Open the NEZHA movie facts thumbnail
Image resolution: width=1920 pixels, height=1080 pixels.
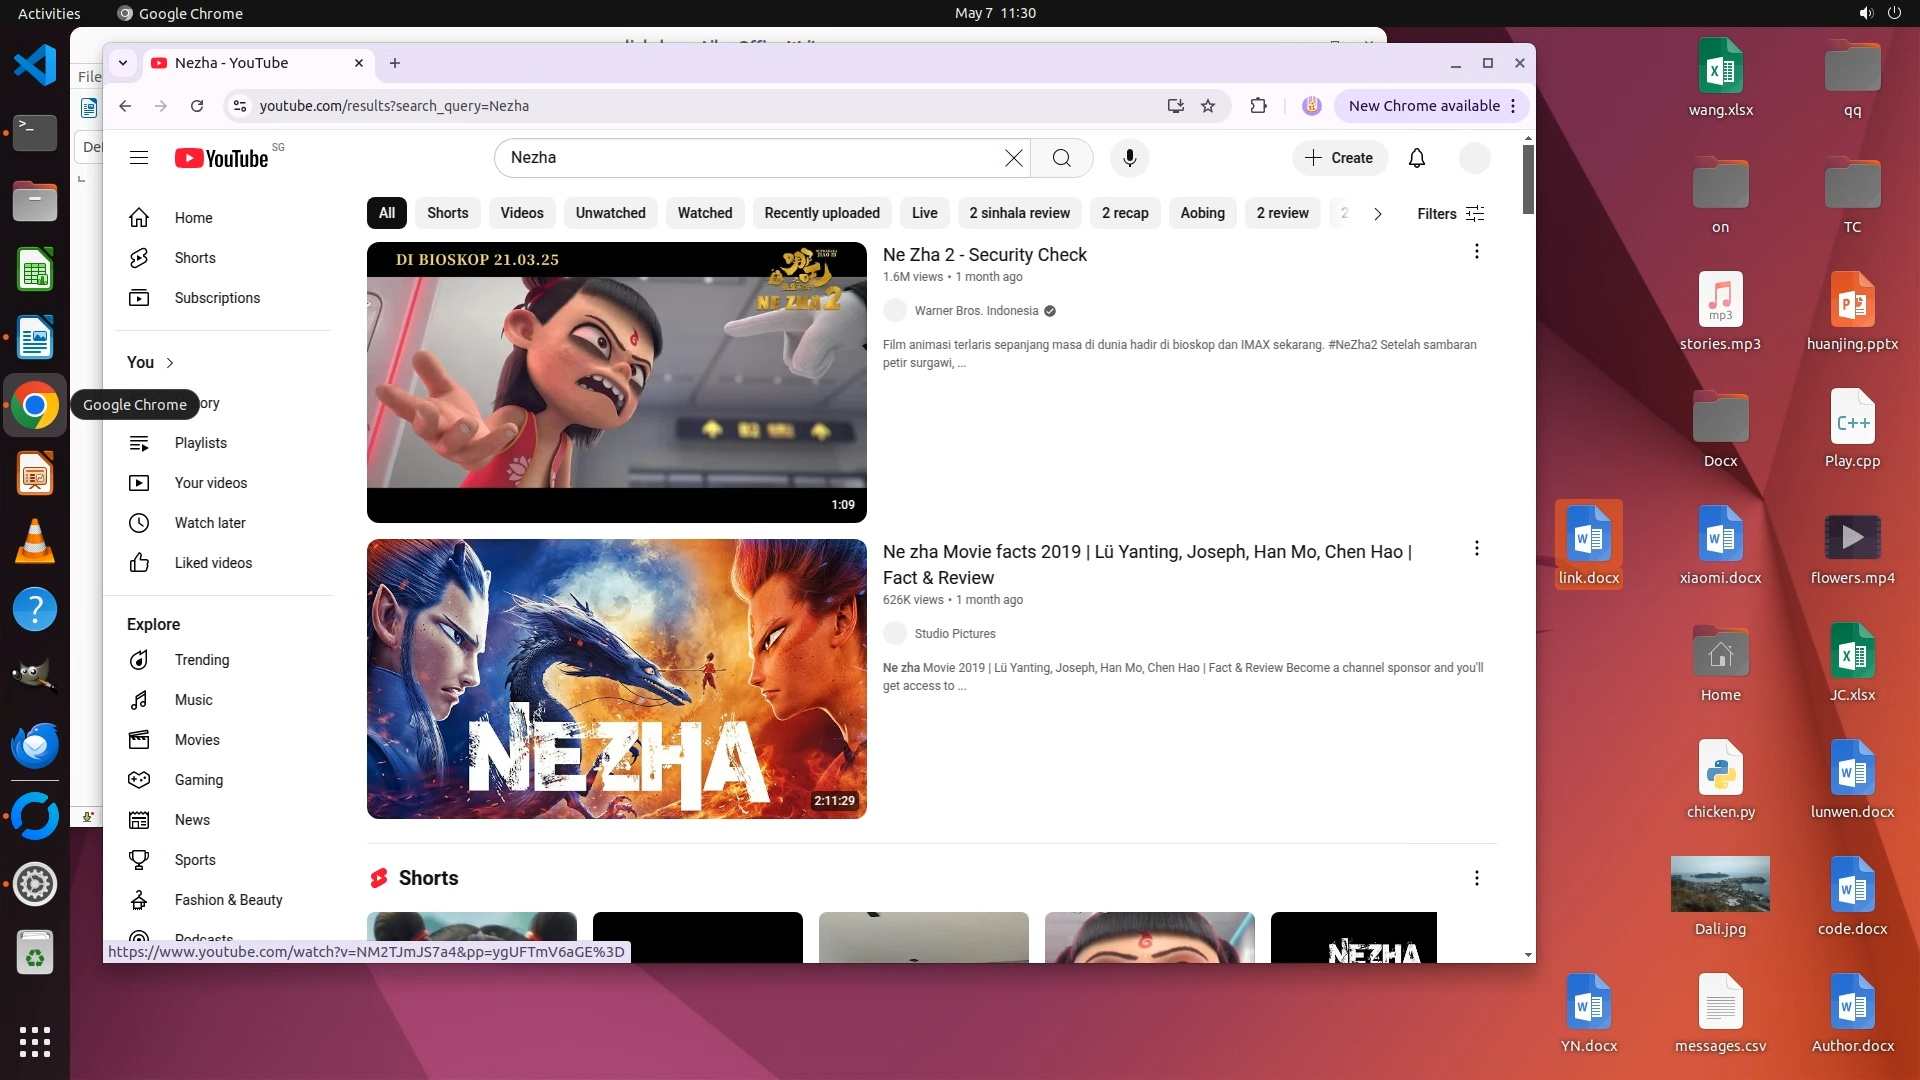(x=616, y=679)
